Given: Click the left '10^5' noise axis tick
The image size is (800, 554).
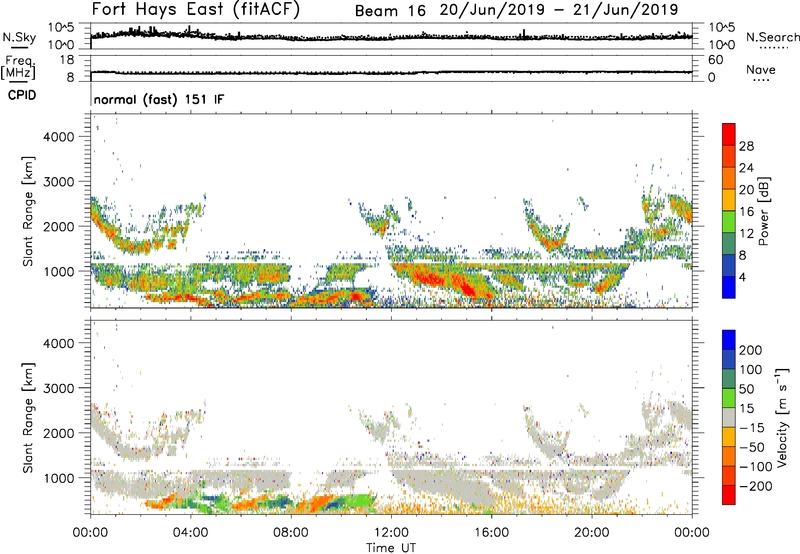Looking at the screenshot, I should click(61, 28).
